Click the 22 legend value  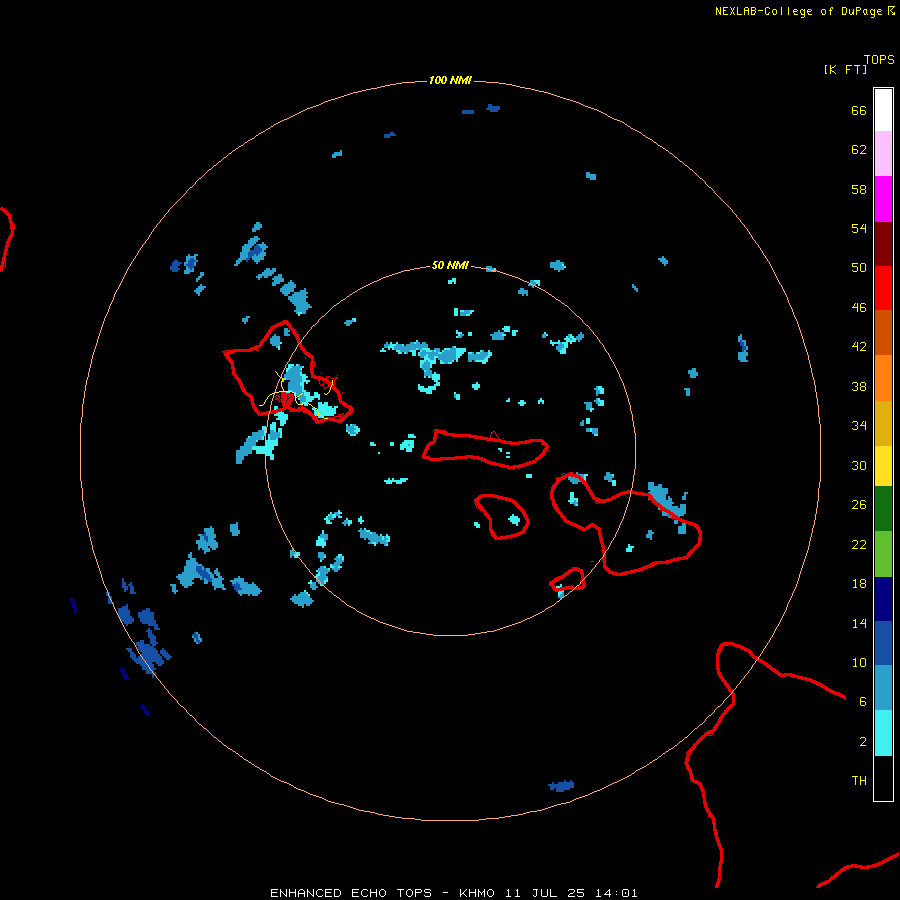[859, 544]
